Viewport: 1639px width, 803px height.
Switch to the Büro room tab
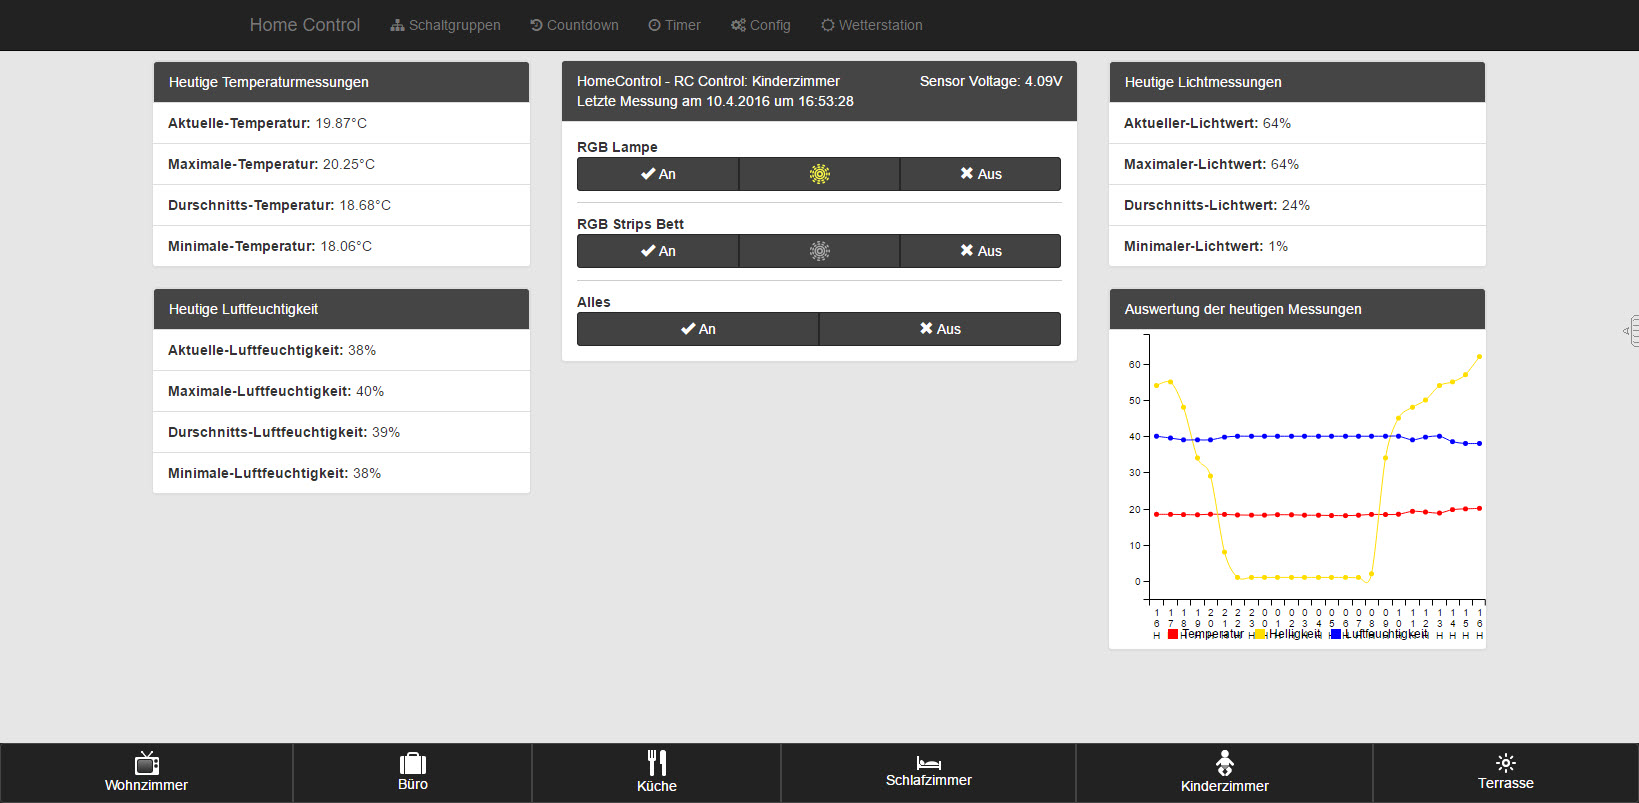tap(413, 773)
